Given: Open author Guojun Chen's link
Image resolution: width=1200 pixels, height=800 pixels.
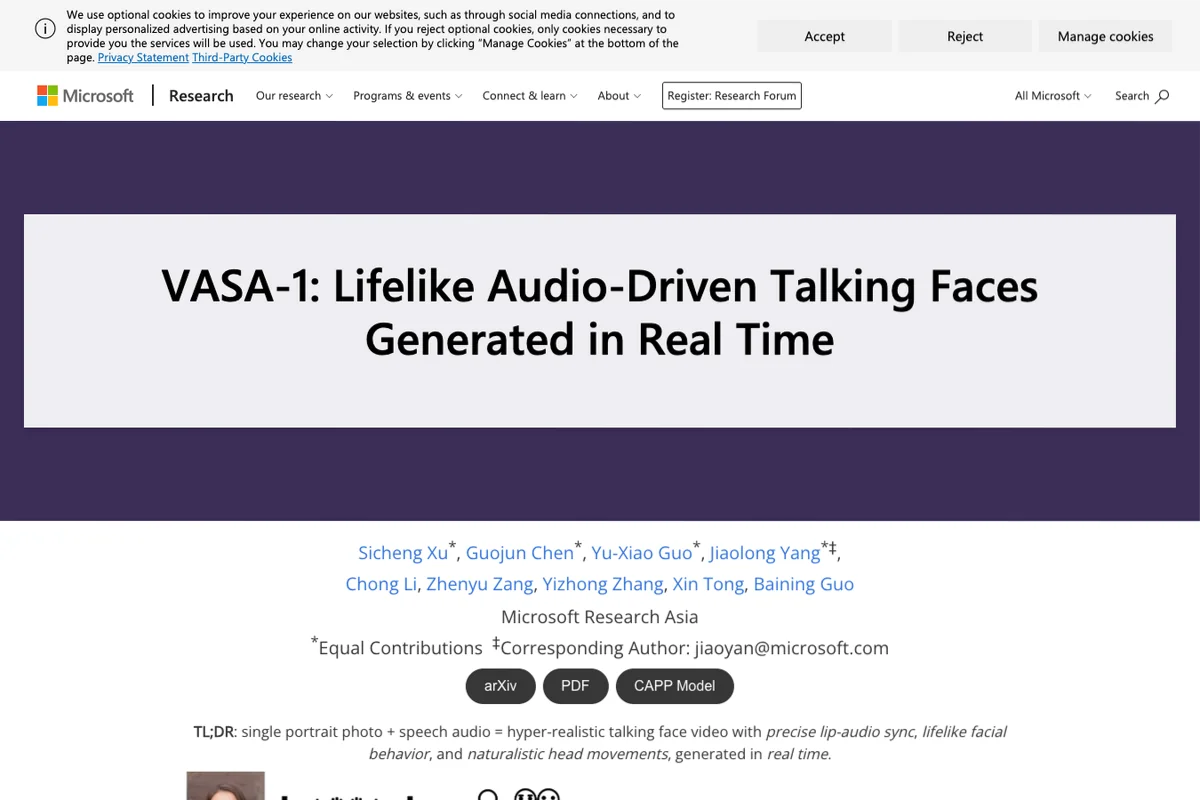Looking at the screenshot, I should [519, 552].
